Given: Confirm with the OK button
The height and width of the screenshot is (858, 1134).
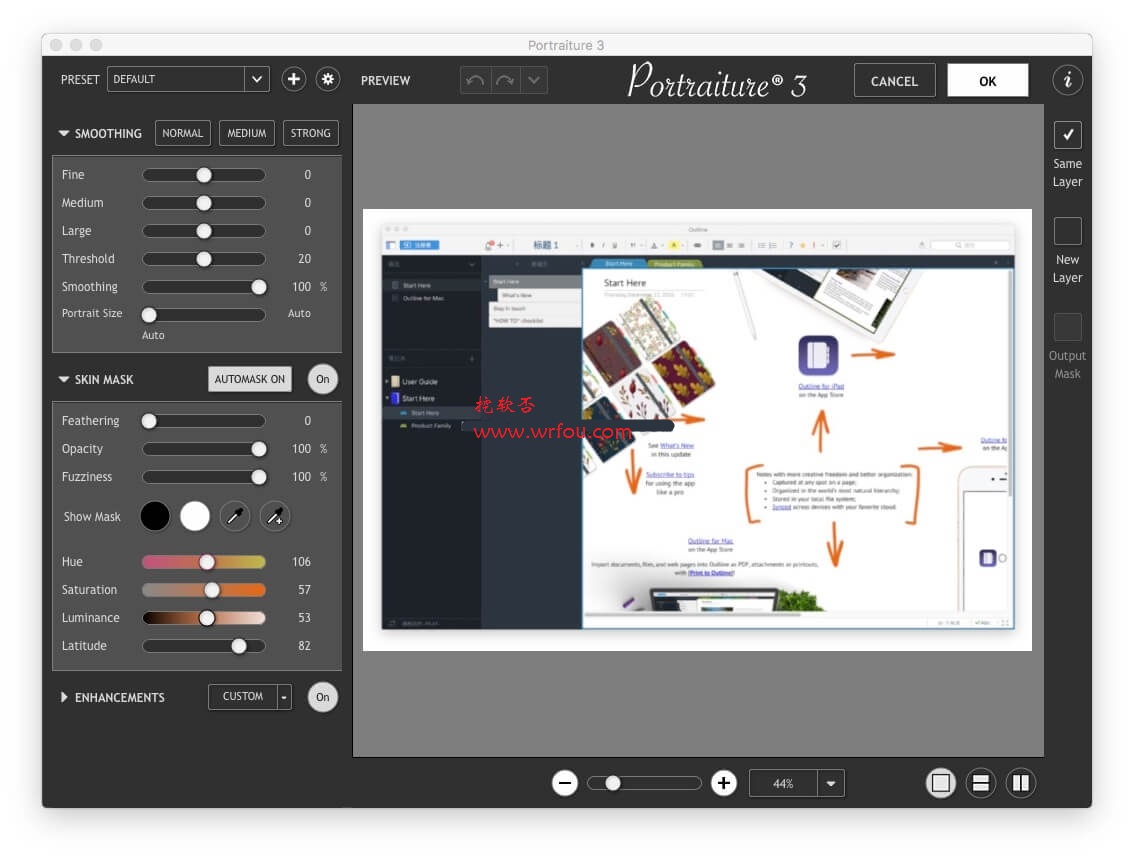Looking at the screenshot, I should point(988,80).
